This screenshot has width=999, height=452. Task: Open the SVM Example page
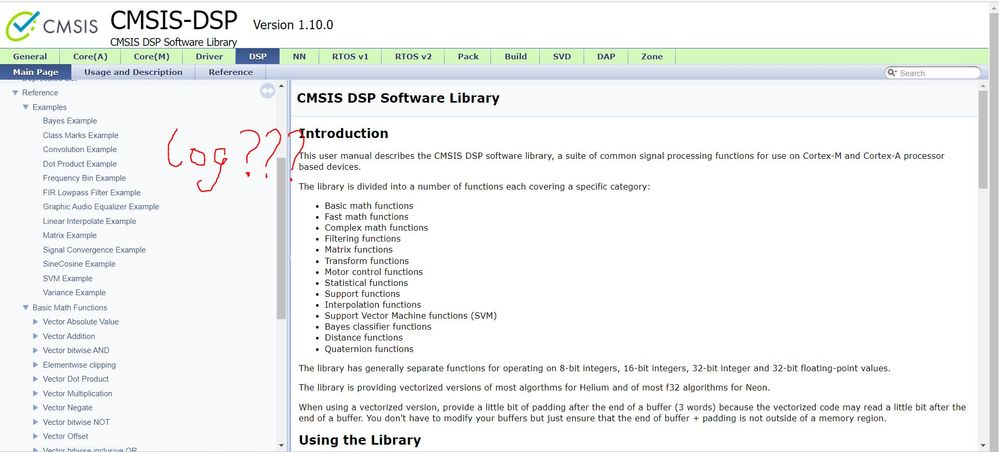coord(68,279)
